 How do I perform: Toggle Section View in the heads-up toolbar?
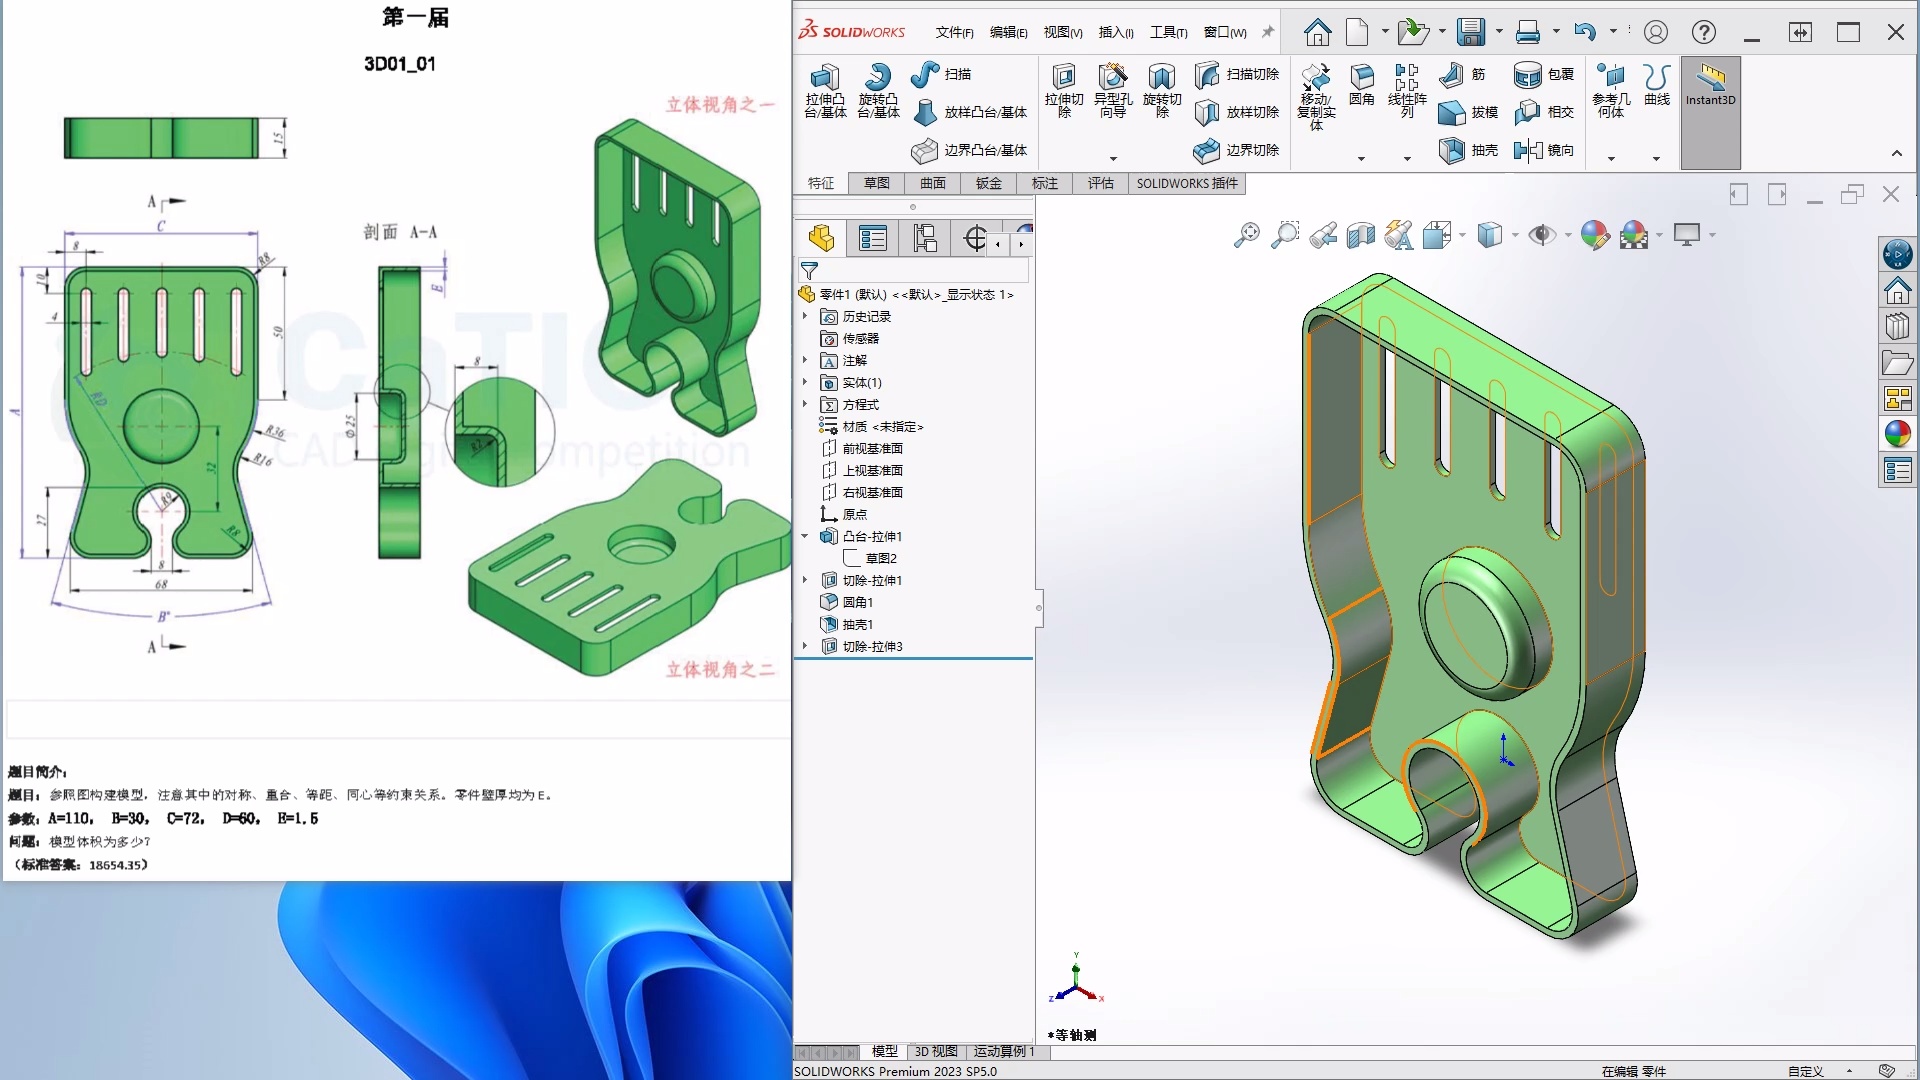(1360, 234)
